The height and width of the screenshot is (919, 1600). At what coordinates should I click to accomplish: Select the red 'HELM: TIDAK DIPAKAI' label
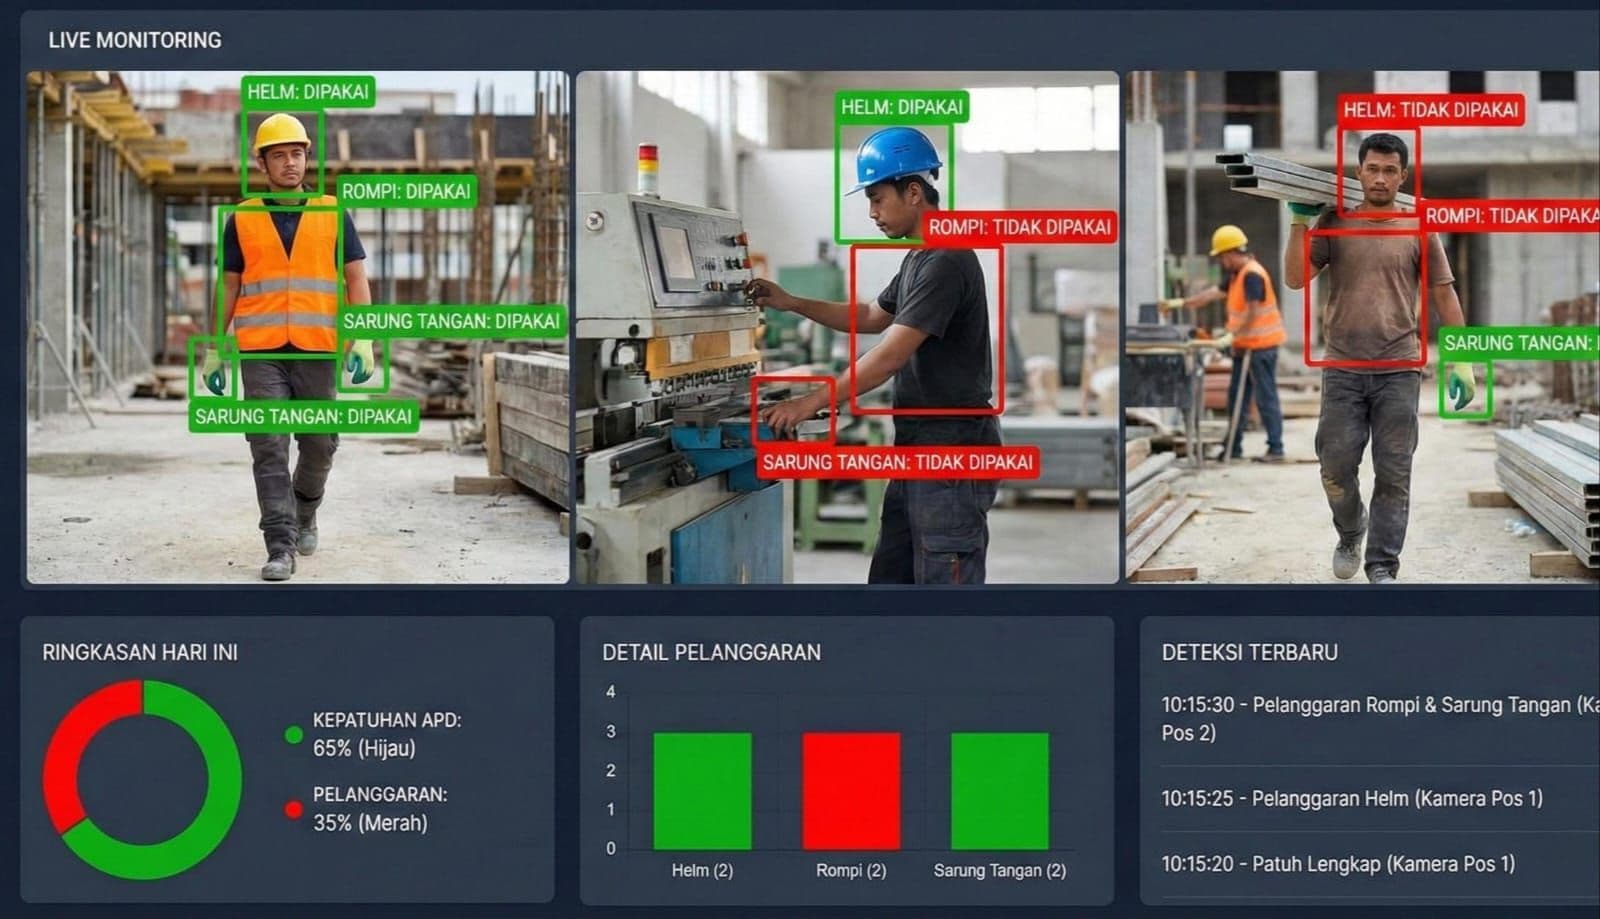(1431, 110)
